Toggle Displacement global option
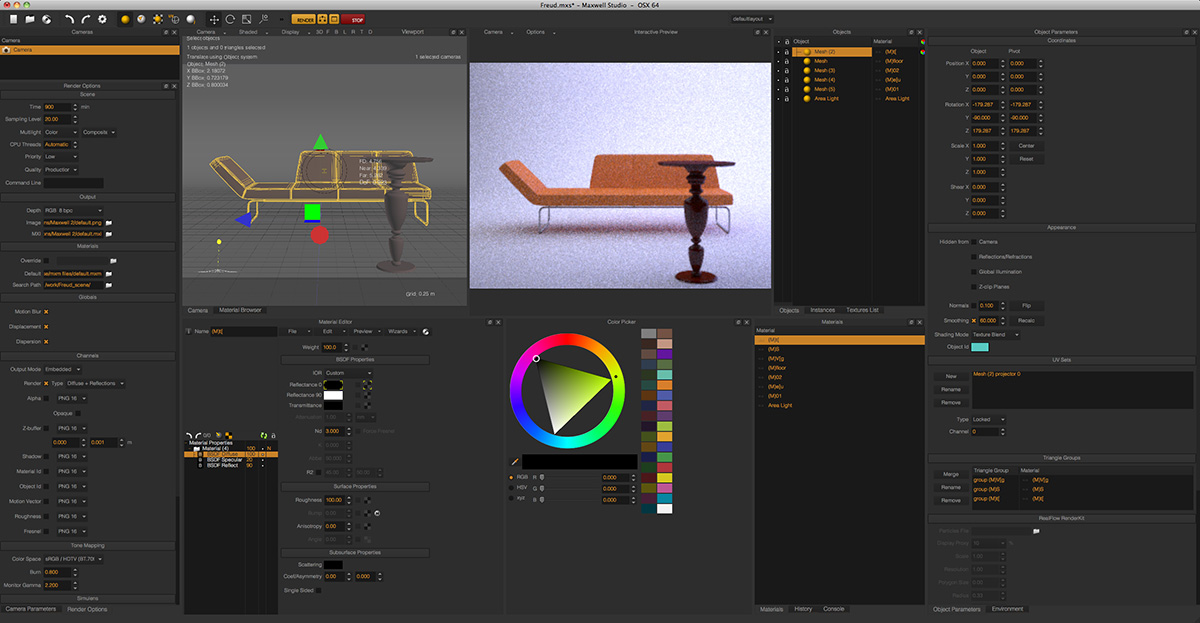This screenshot has height=623, width=1200. (46, 326)
